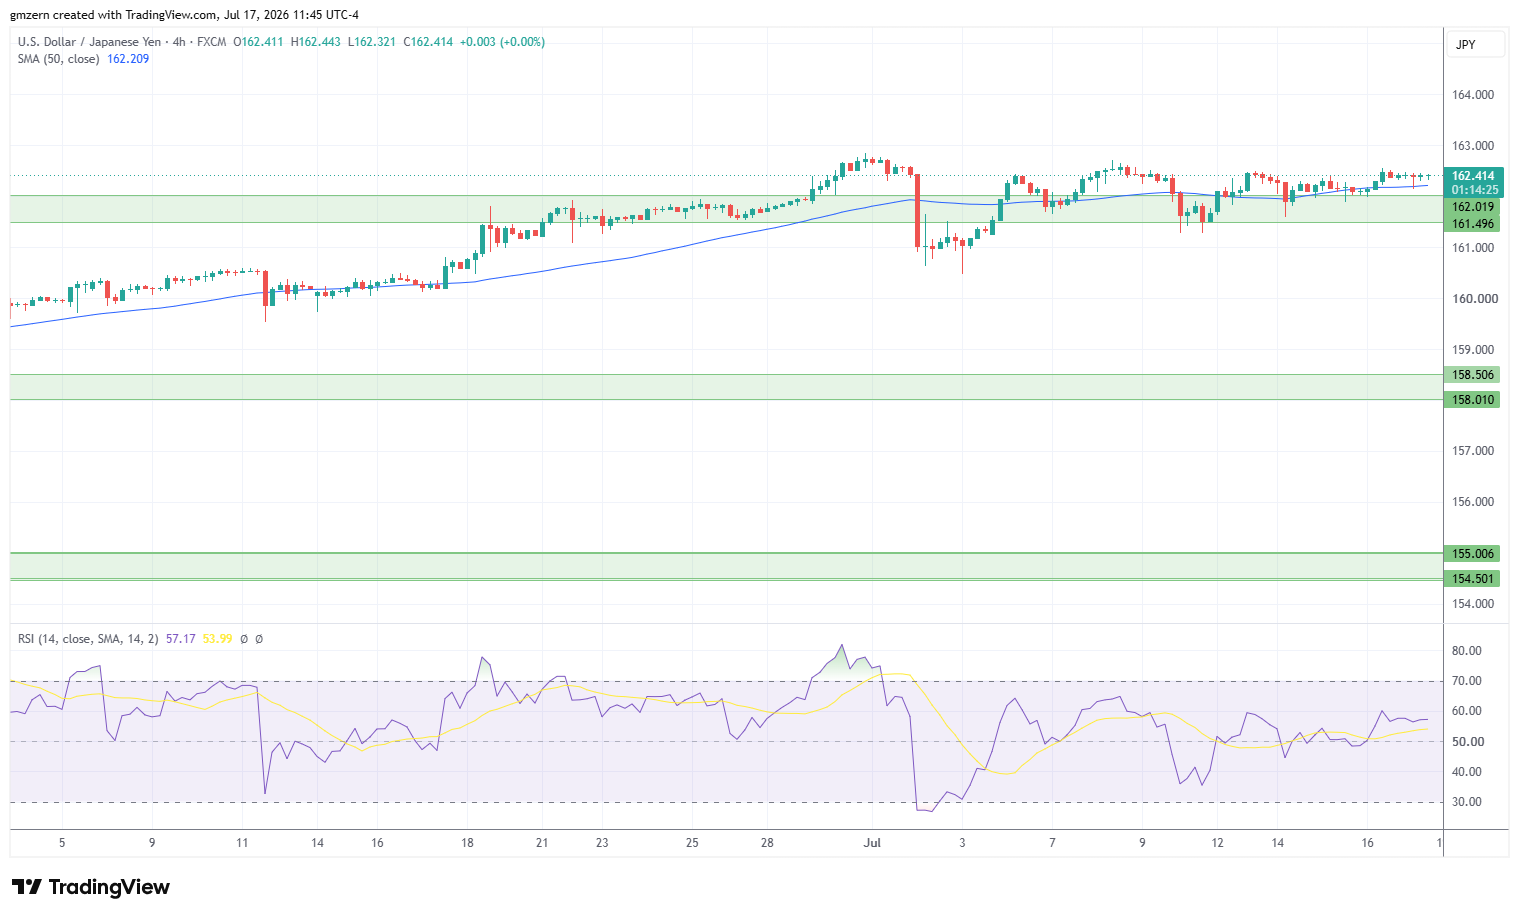This screenshot has height=917, width=1519.
Task: Click the 157.000 price axis label
Action: coord(1473,451)
